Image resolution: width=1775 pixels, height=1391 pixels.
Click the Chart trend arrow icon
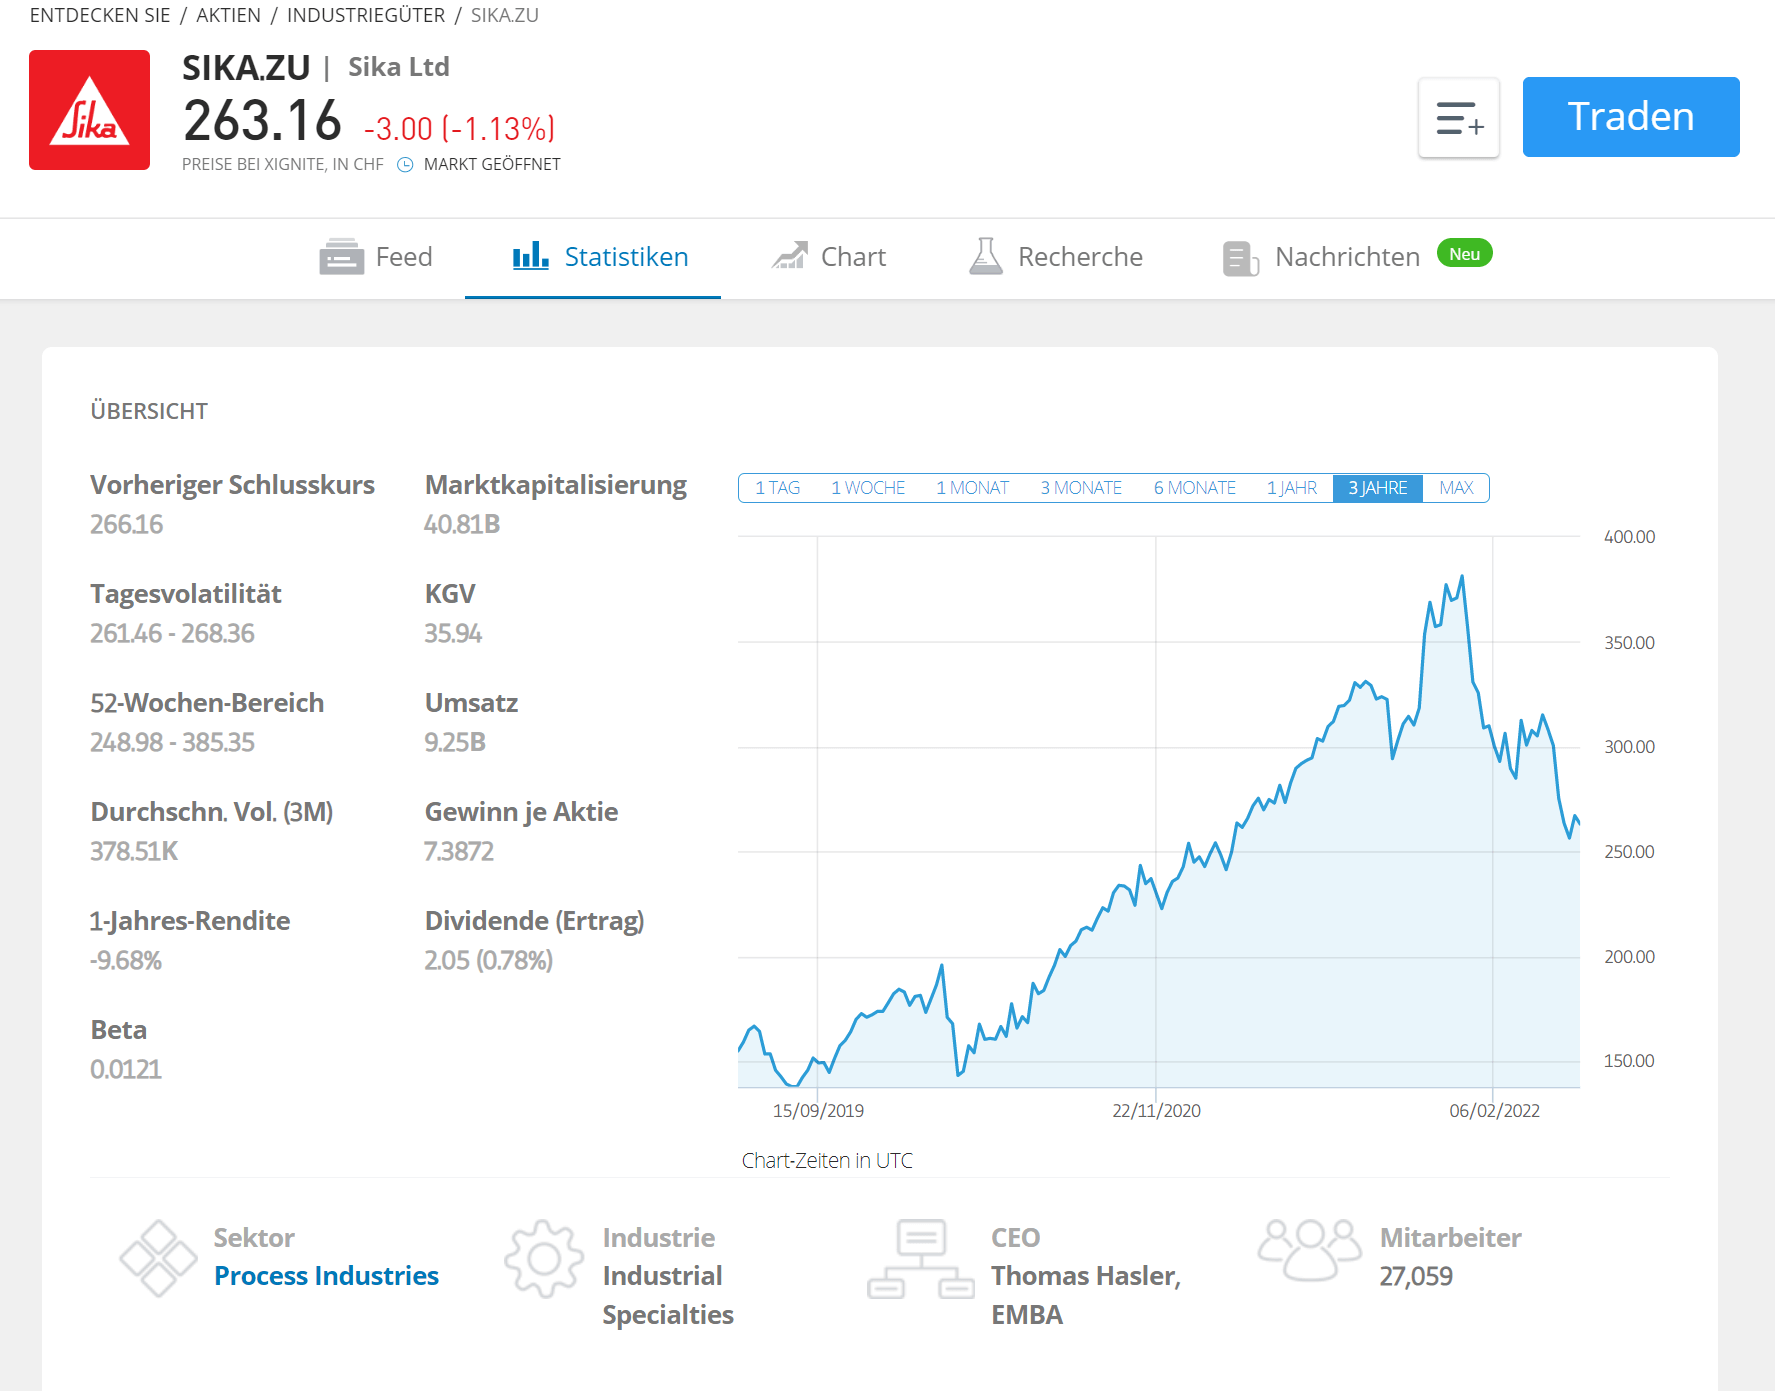789,256
